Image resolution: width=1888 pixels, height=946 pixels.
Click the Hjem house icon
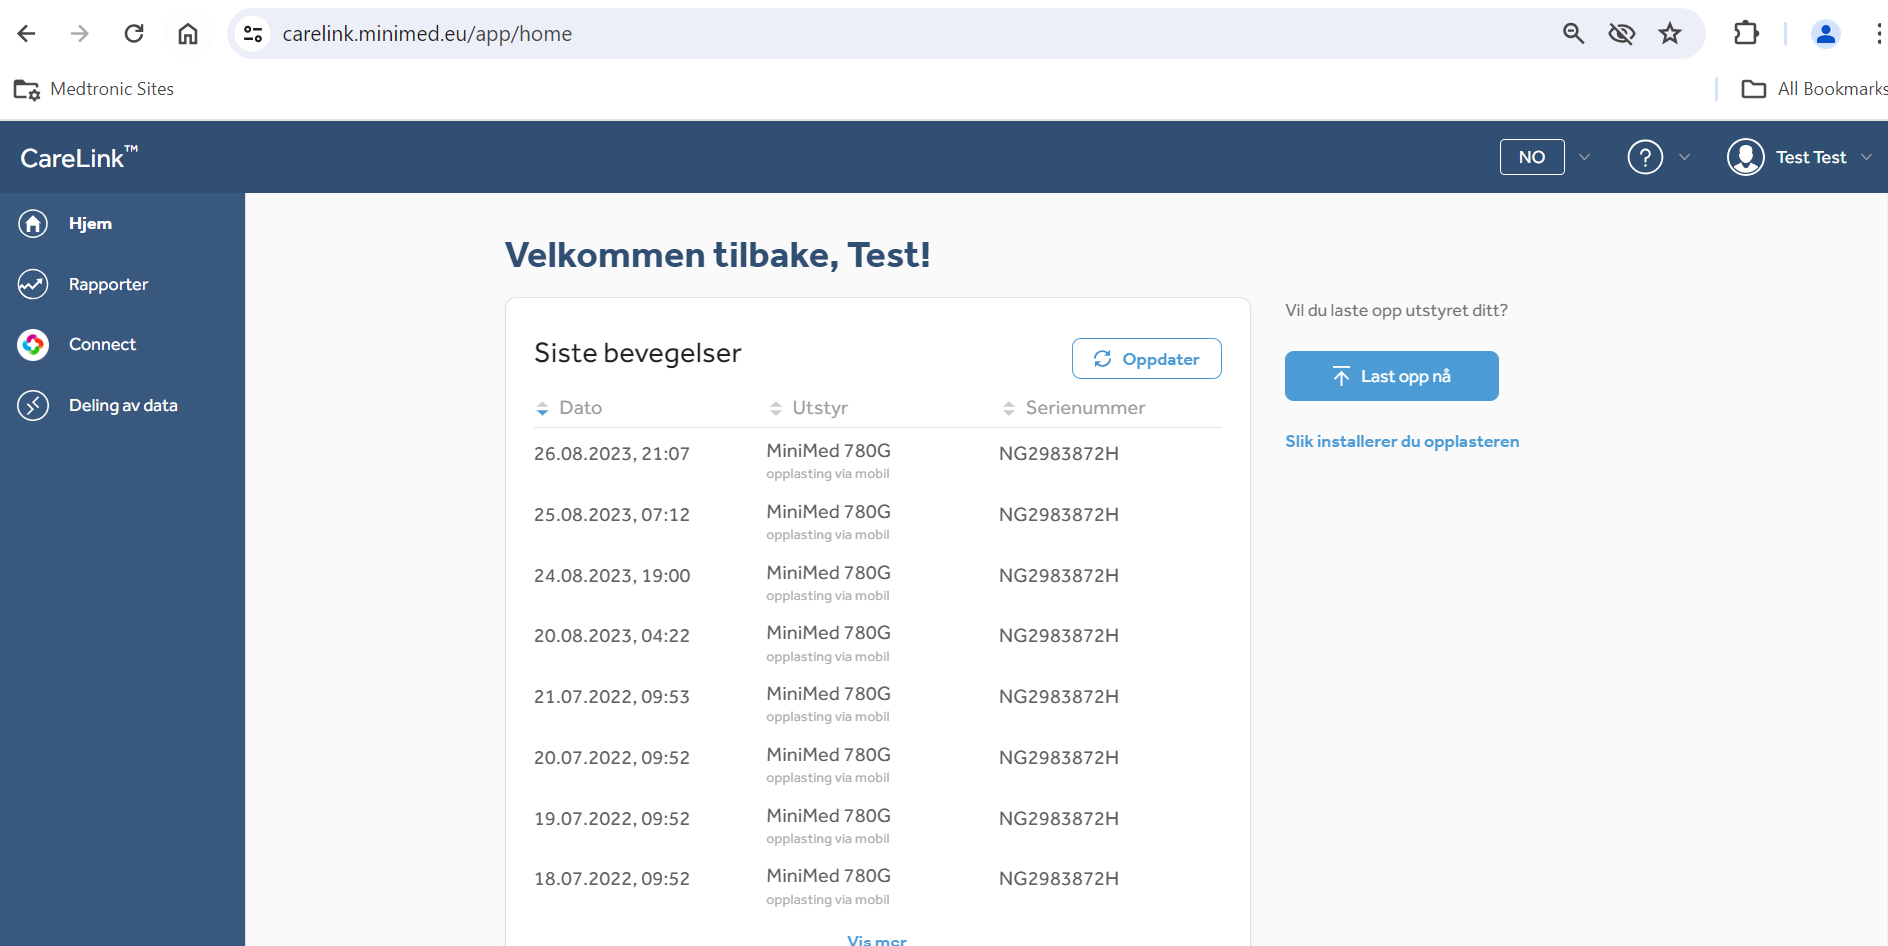pos(33,223)
